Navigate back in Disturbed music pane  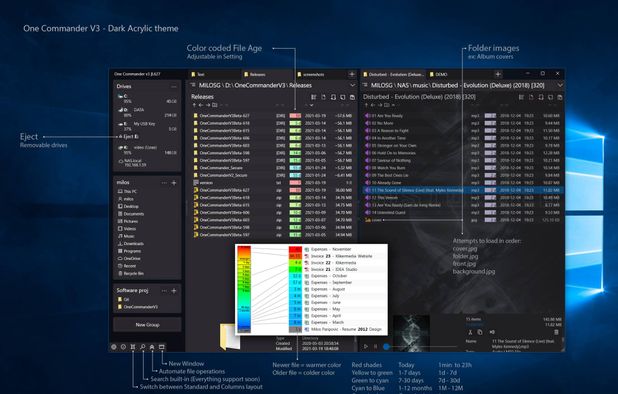click(373, 105)
